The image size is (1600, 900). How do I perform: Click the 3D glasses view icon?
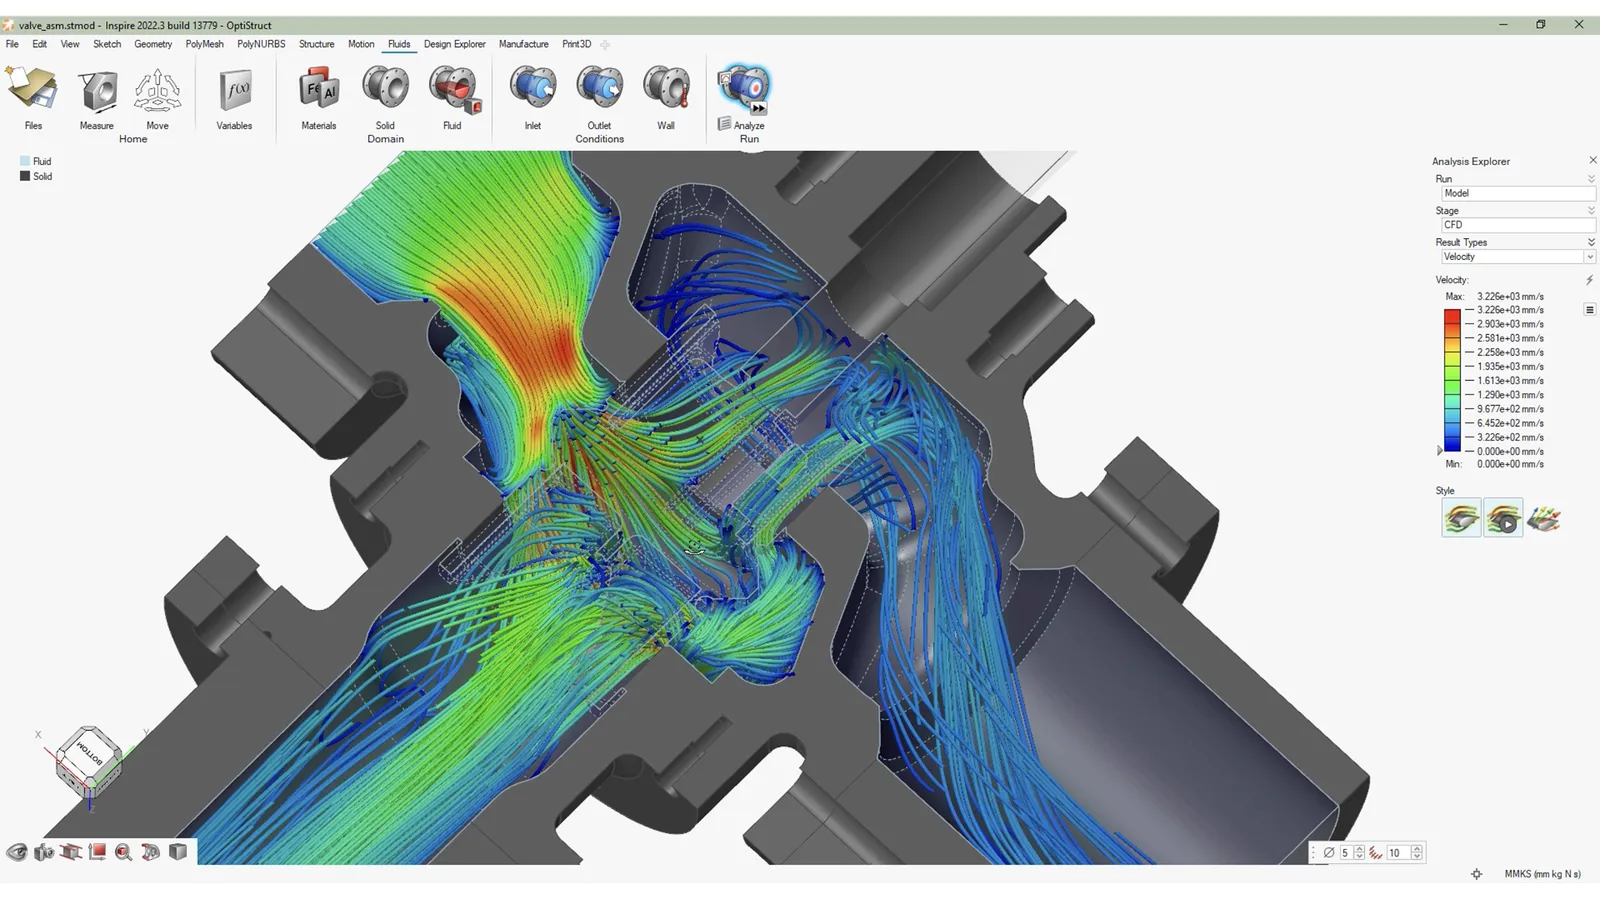(151, 852)
